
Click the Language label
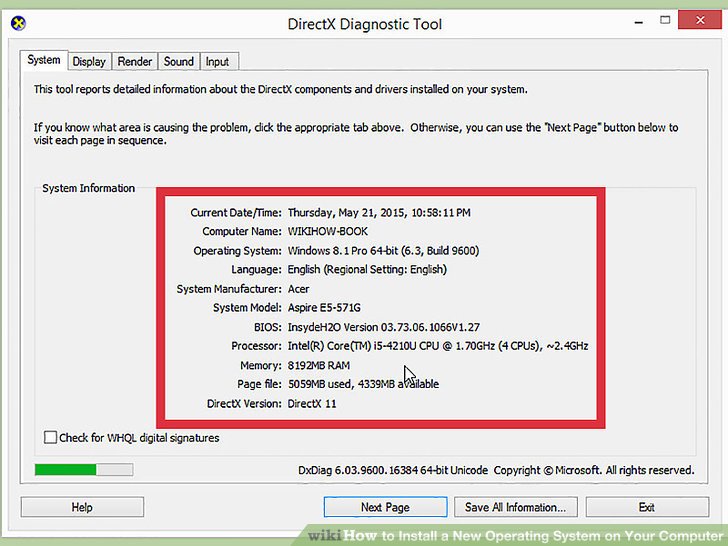coord(256,269)
